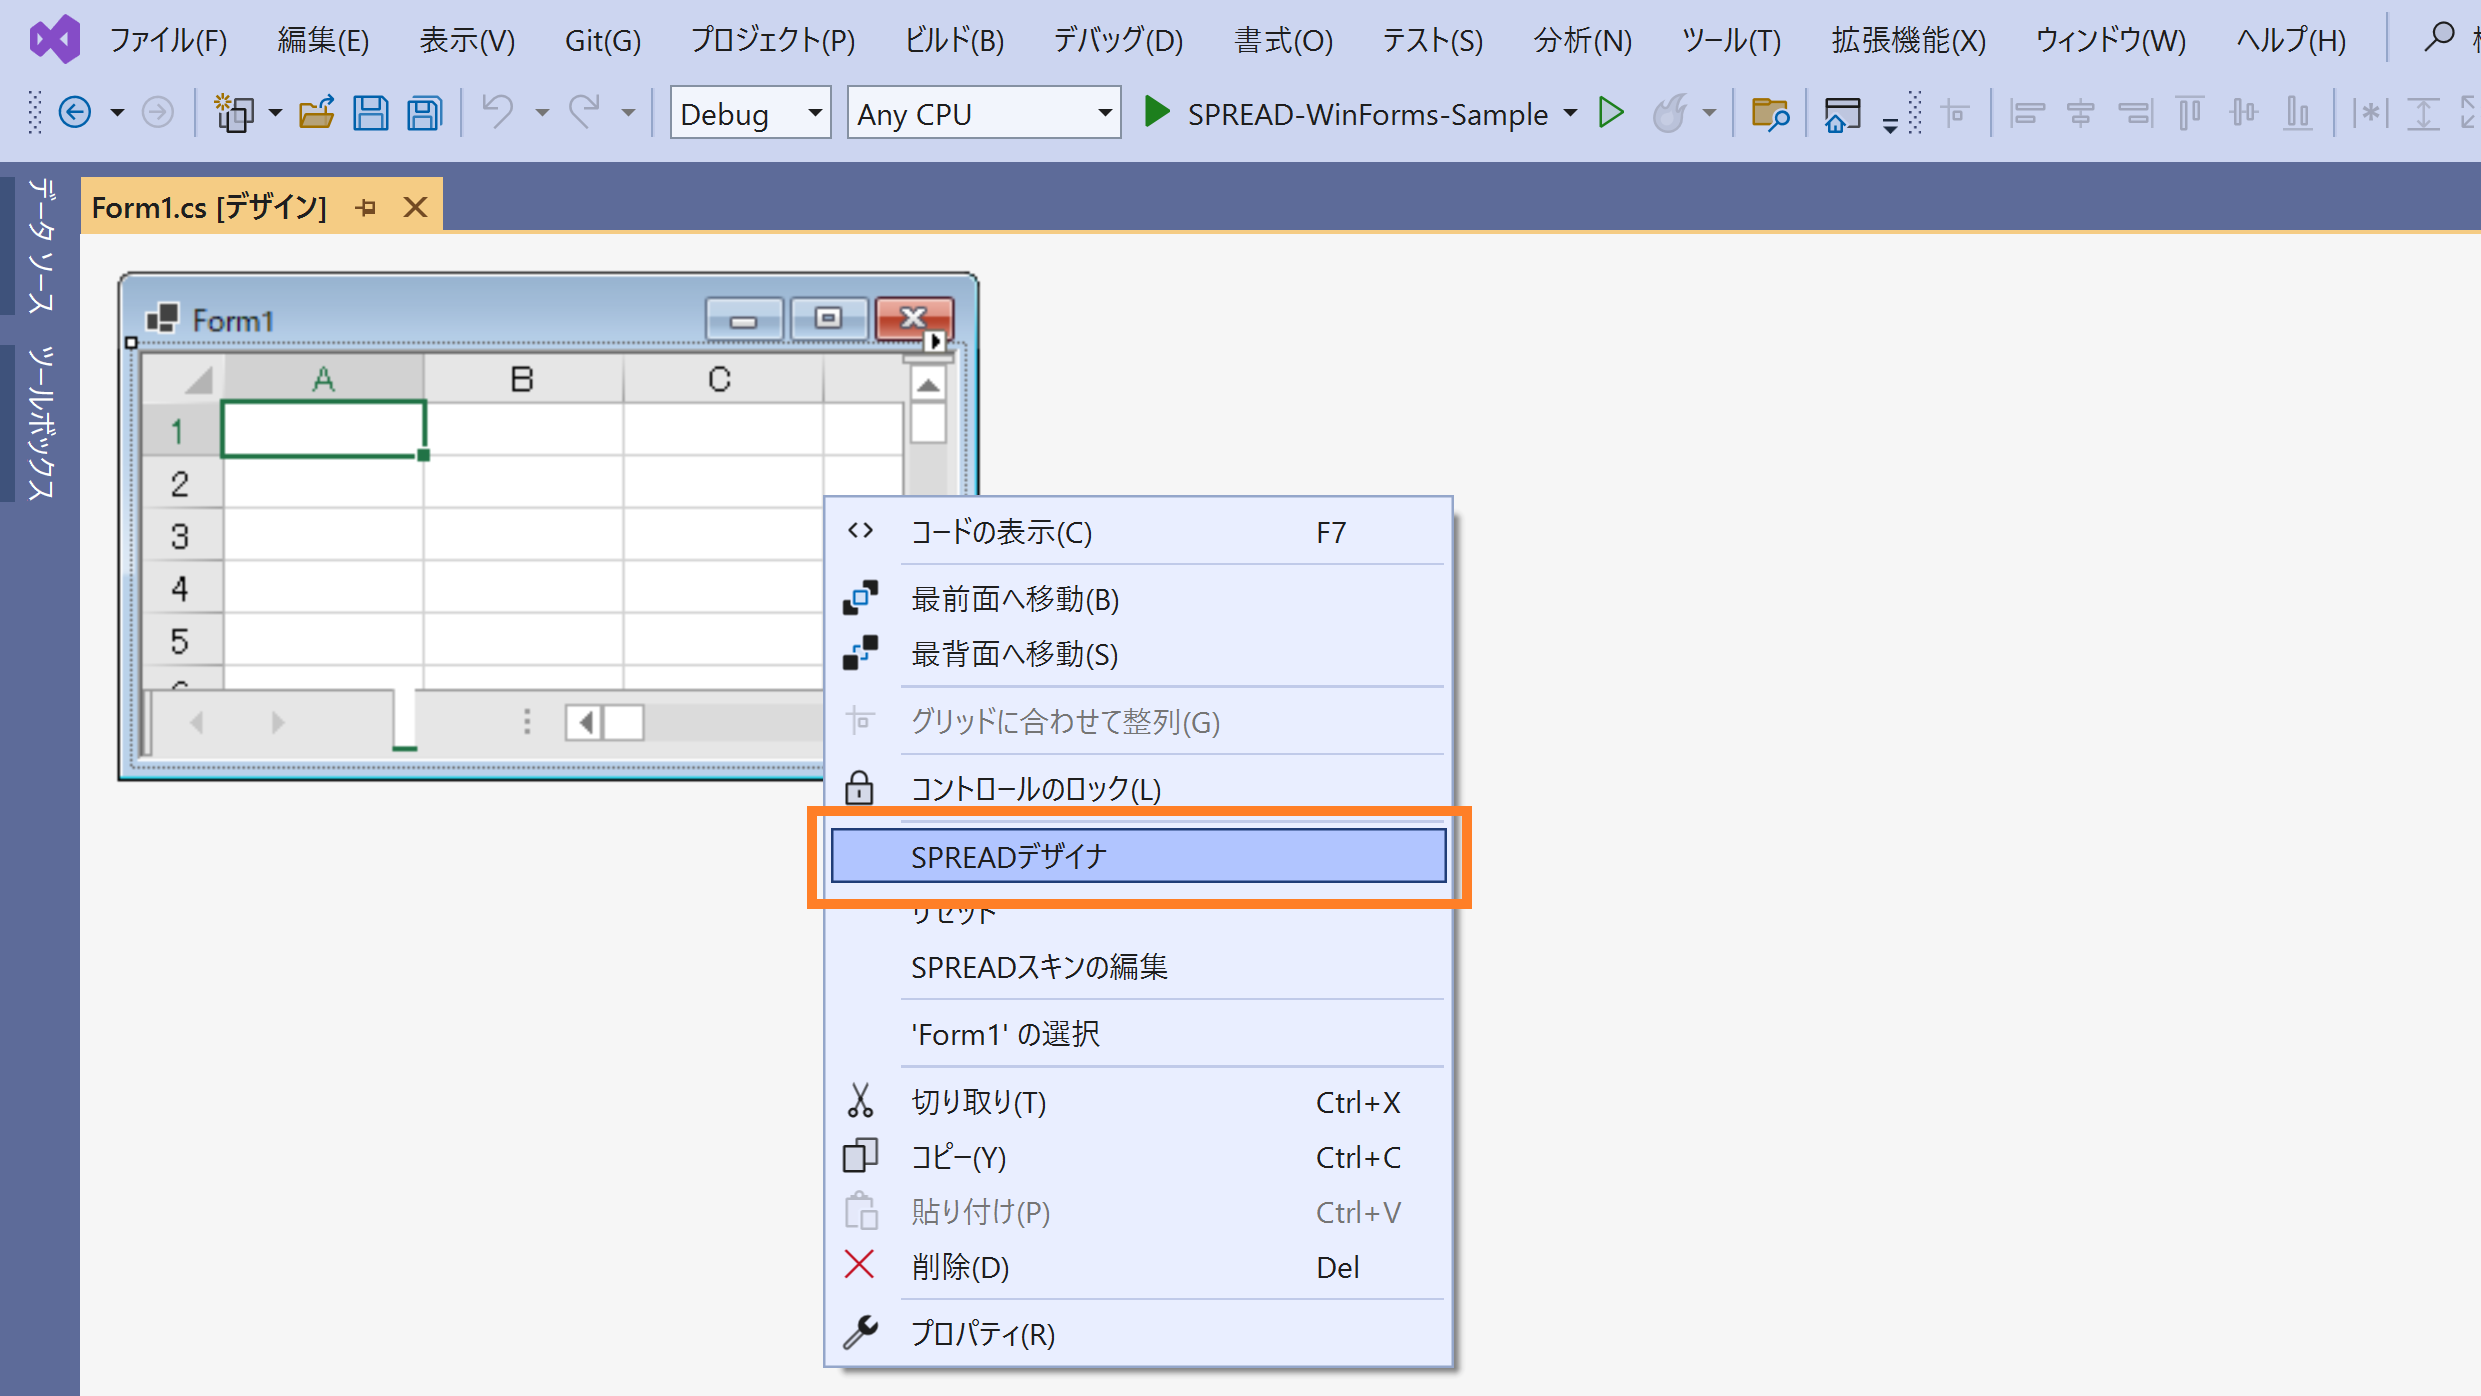The image size is (2481, 1396).
Task: Save Form1.cs with the save icon
Action: click(x=370, y=112)
